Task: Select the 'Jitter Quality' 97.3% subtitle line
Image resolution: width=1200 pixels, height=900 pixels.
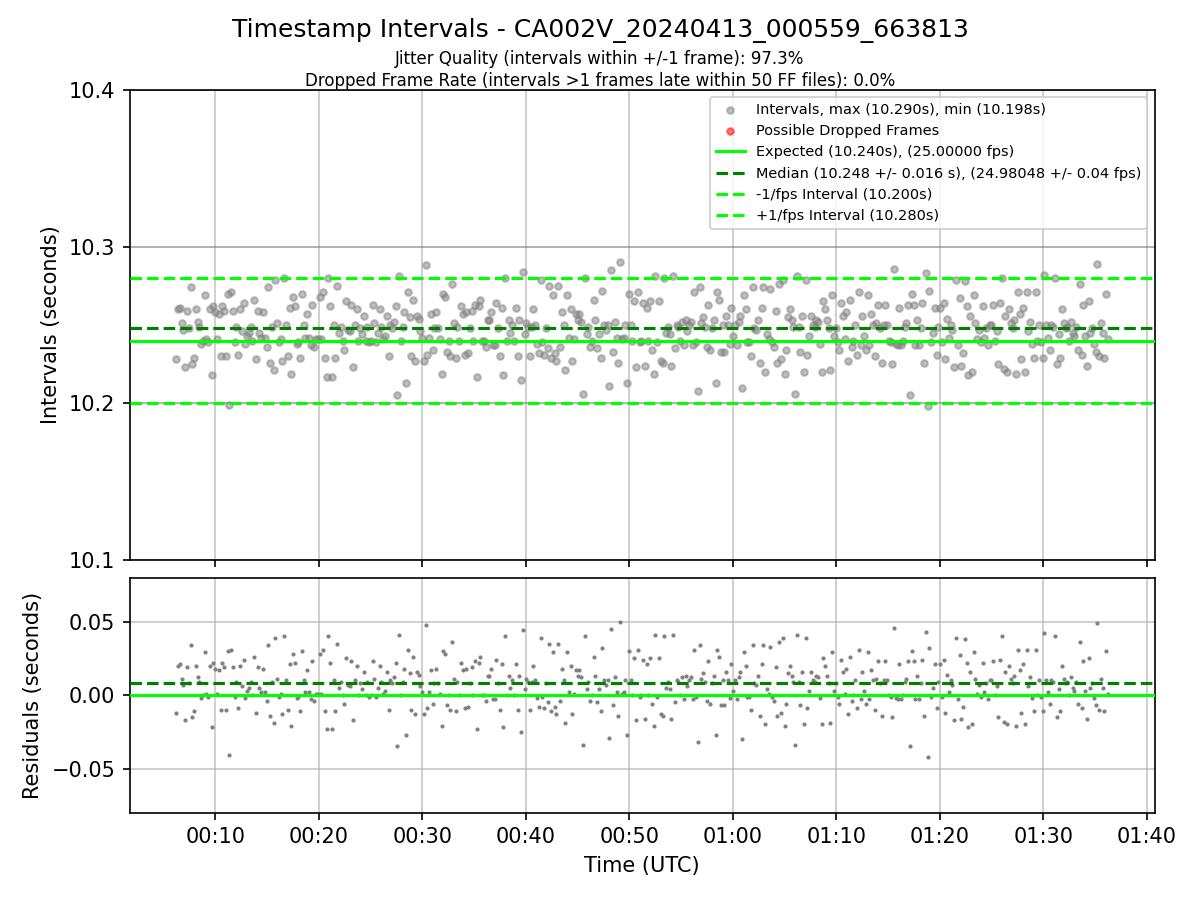Action: tap(599, 58)
